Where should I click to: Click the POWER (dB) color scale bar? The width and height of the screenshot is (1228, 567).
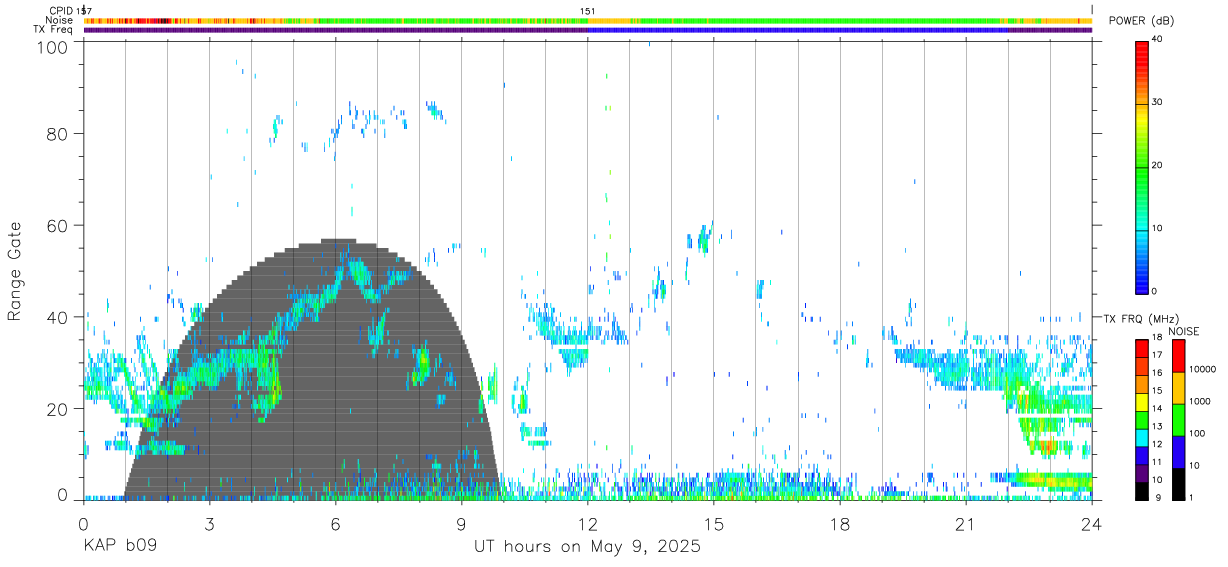(1142, 166)
